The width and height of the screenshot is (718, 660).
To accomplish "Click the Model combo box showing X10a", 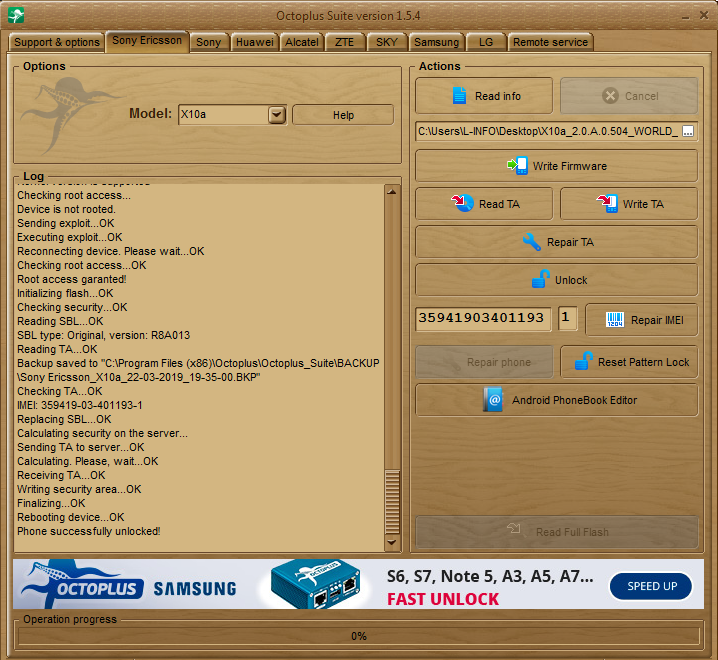I will coord(232,115).
